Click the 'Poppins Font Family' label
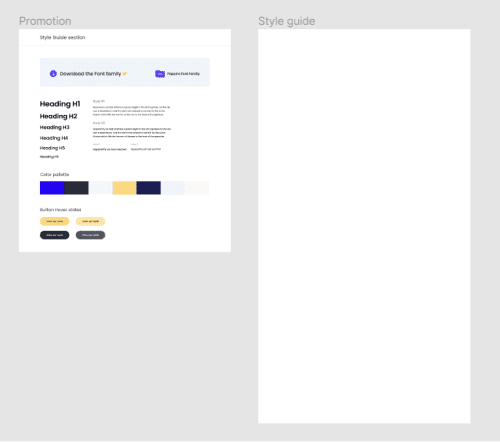The image size is (500, 442). [183, 74]
